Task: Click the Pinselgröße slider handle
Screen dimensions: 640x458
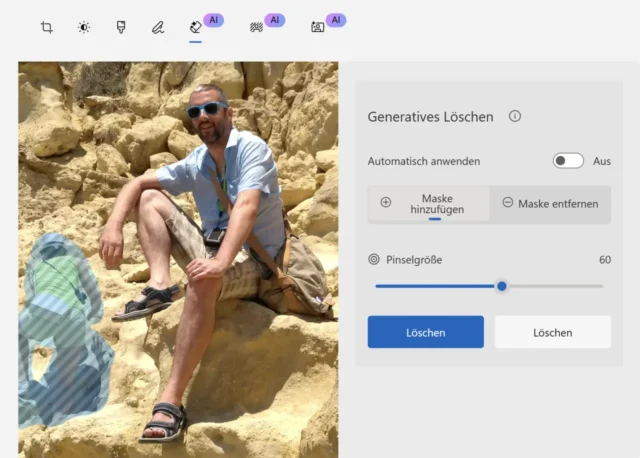Action: coord(502,286)
